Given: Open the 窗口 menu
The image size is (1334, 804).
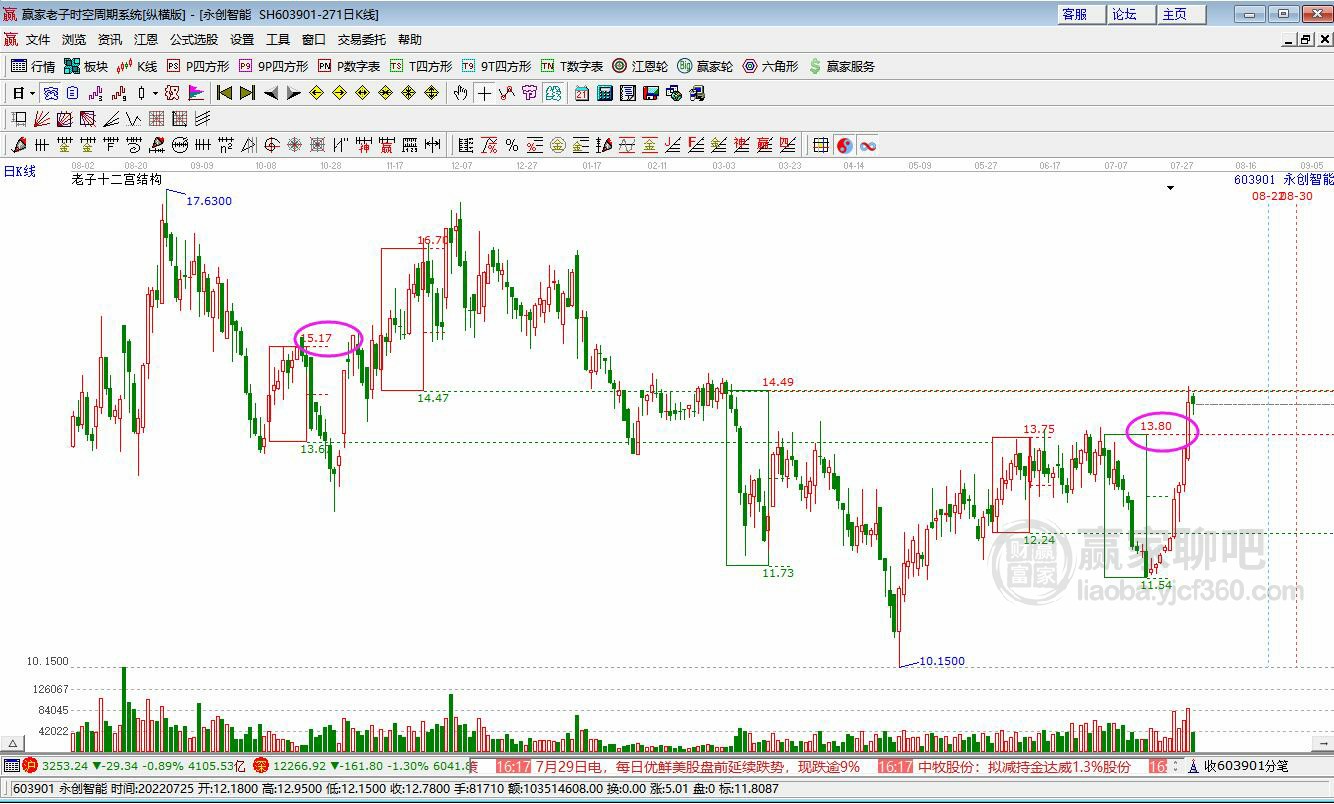Looking at the screenshot, I should coord(314,40).
